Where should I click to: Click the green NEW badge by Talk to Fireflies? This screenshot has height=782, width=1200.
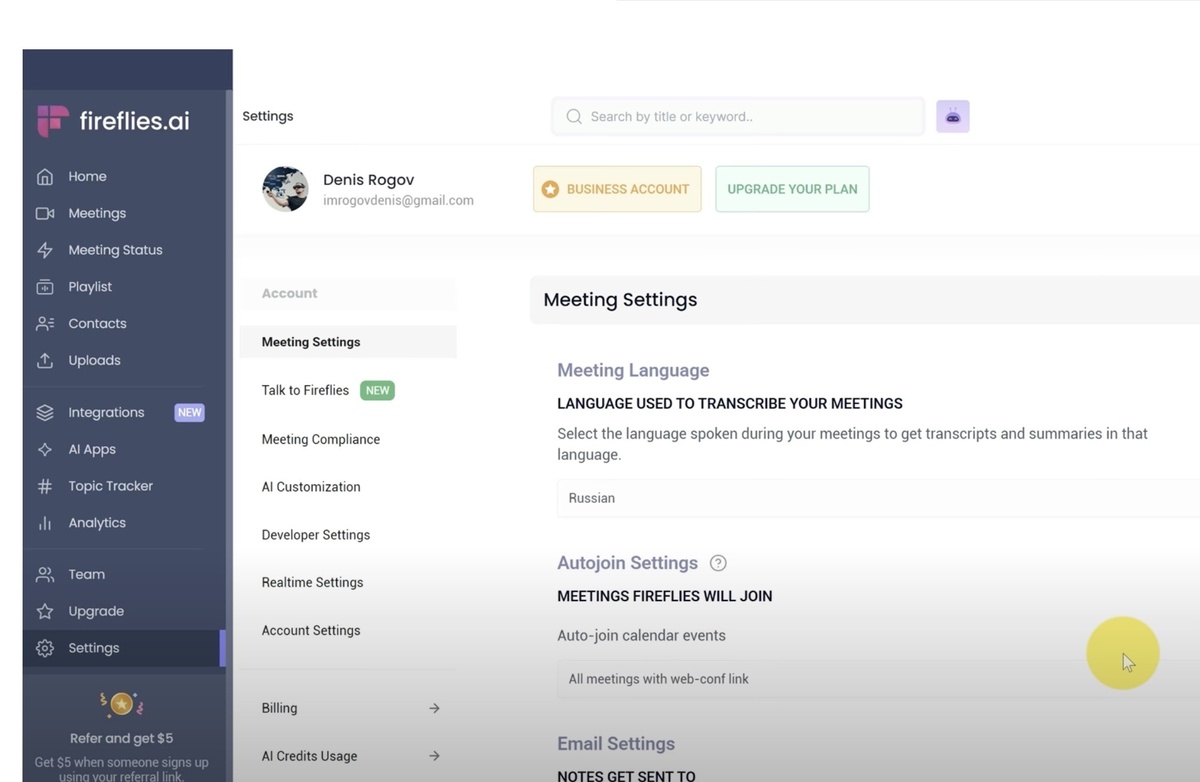click(377, 390)
